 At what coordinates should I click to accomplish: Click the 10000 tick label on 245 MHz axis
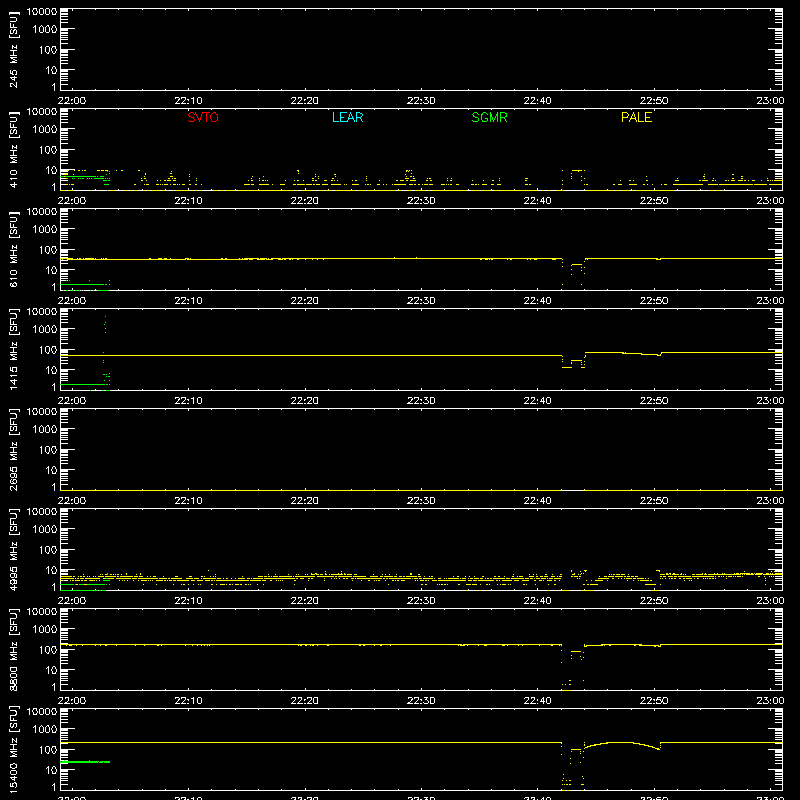coord(42,12)
